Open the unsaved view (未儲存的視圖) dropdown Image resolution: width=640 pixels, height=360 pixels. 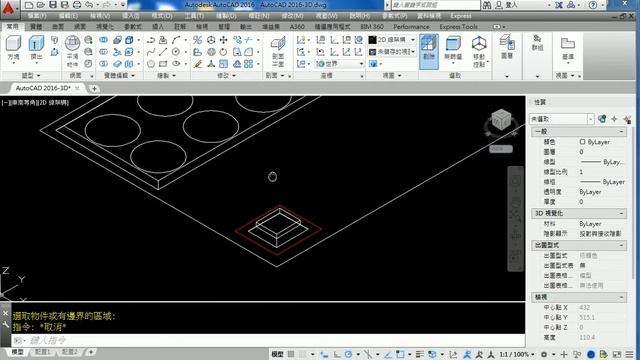pos(392,52)
